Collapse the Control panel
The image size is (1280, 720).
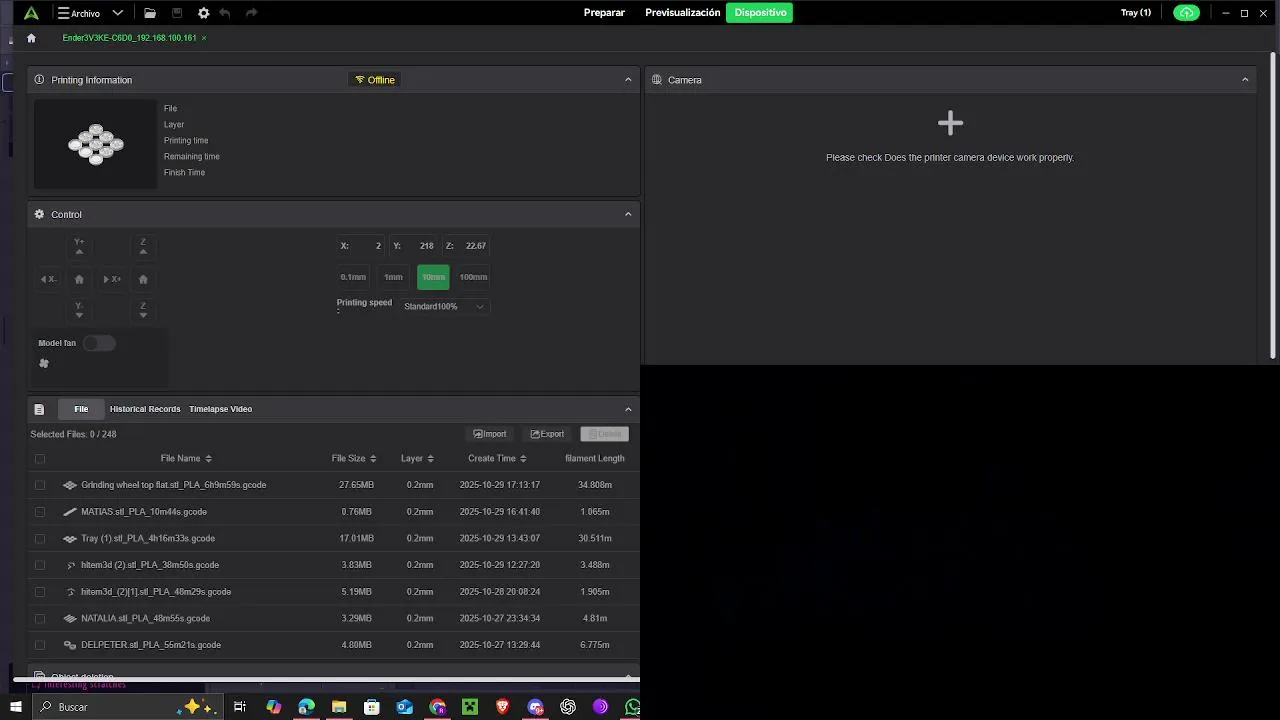pos(628,214)
